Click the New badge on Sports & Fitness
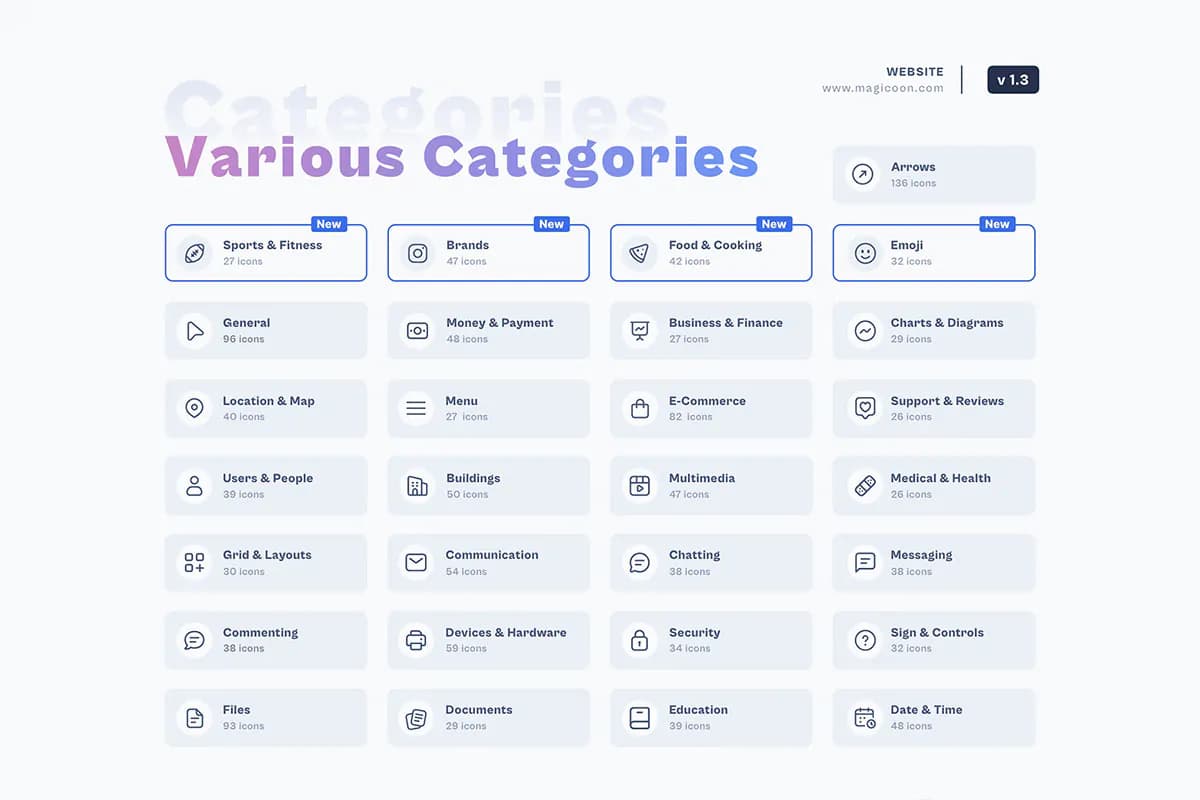This screenshot has width=1200, height=800. coord(329,224)
